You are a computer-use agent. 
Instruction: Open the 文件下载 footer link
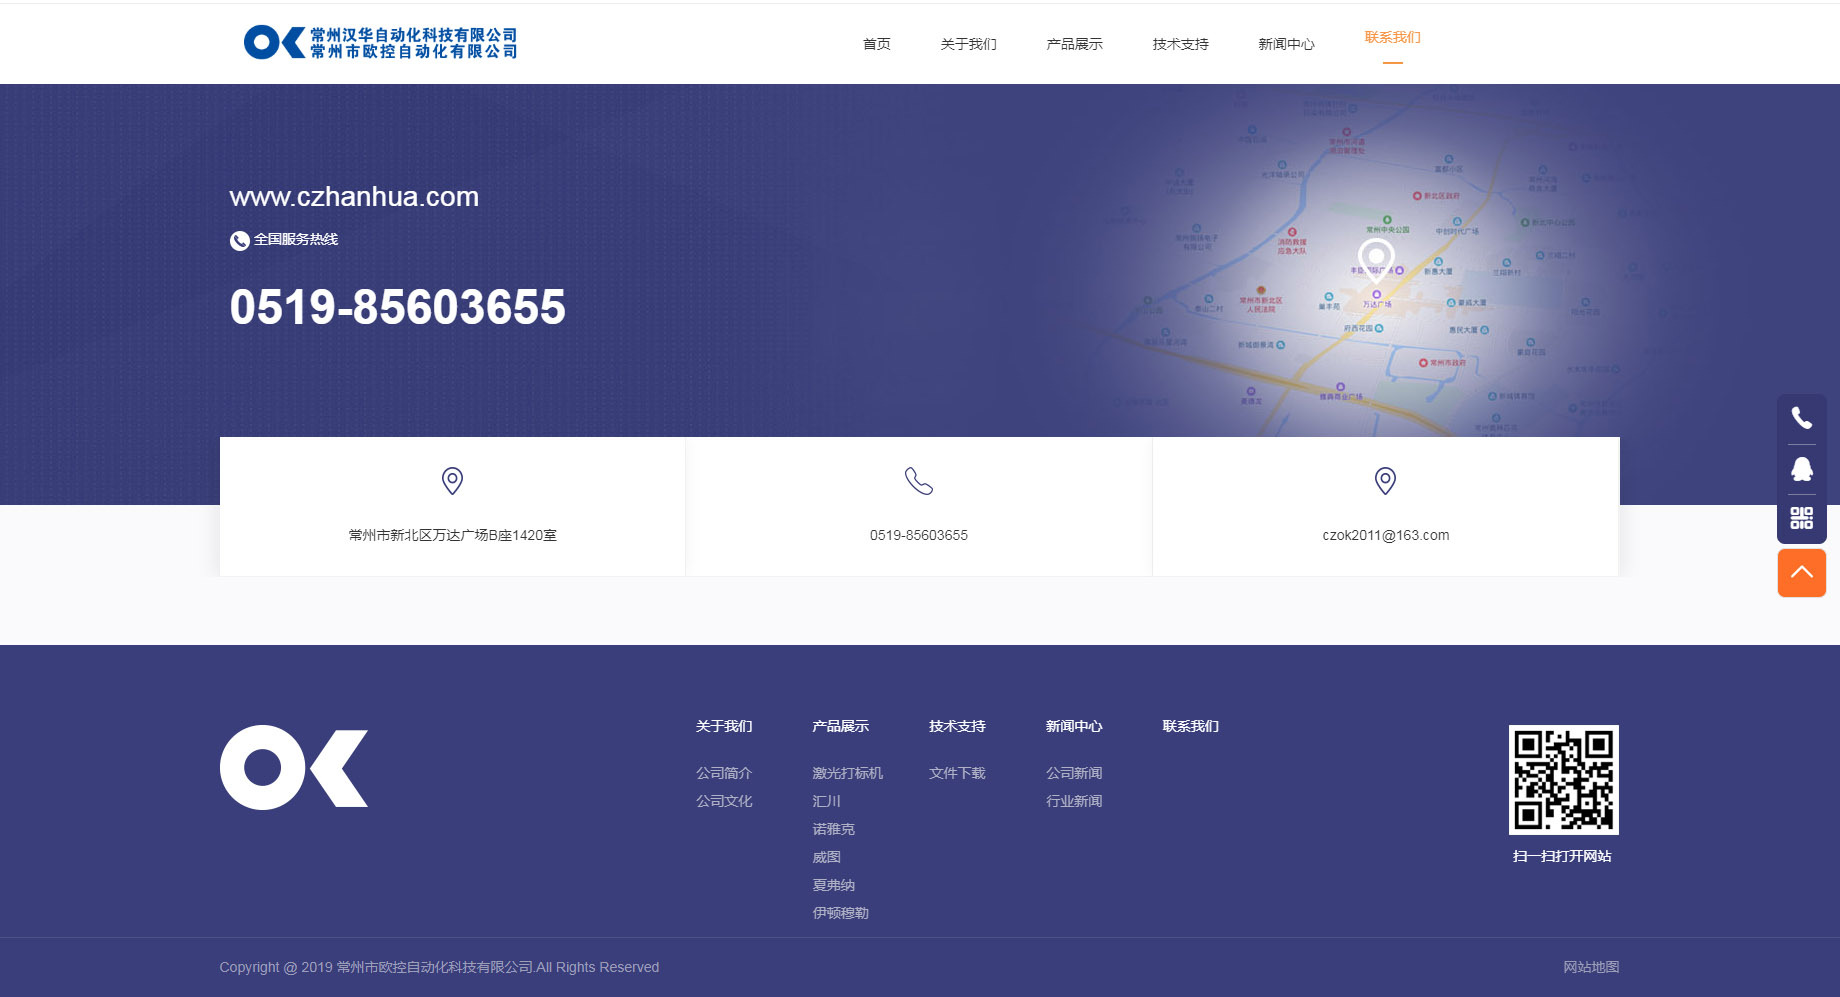tap(957, 773)
